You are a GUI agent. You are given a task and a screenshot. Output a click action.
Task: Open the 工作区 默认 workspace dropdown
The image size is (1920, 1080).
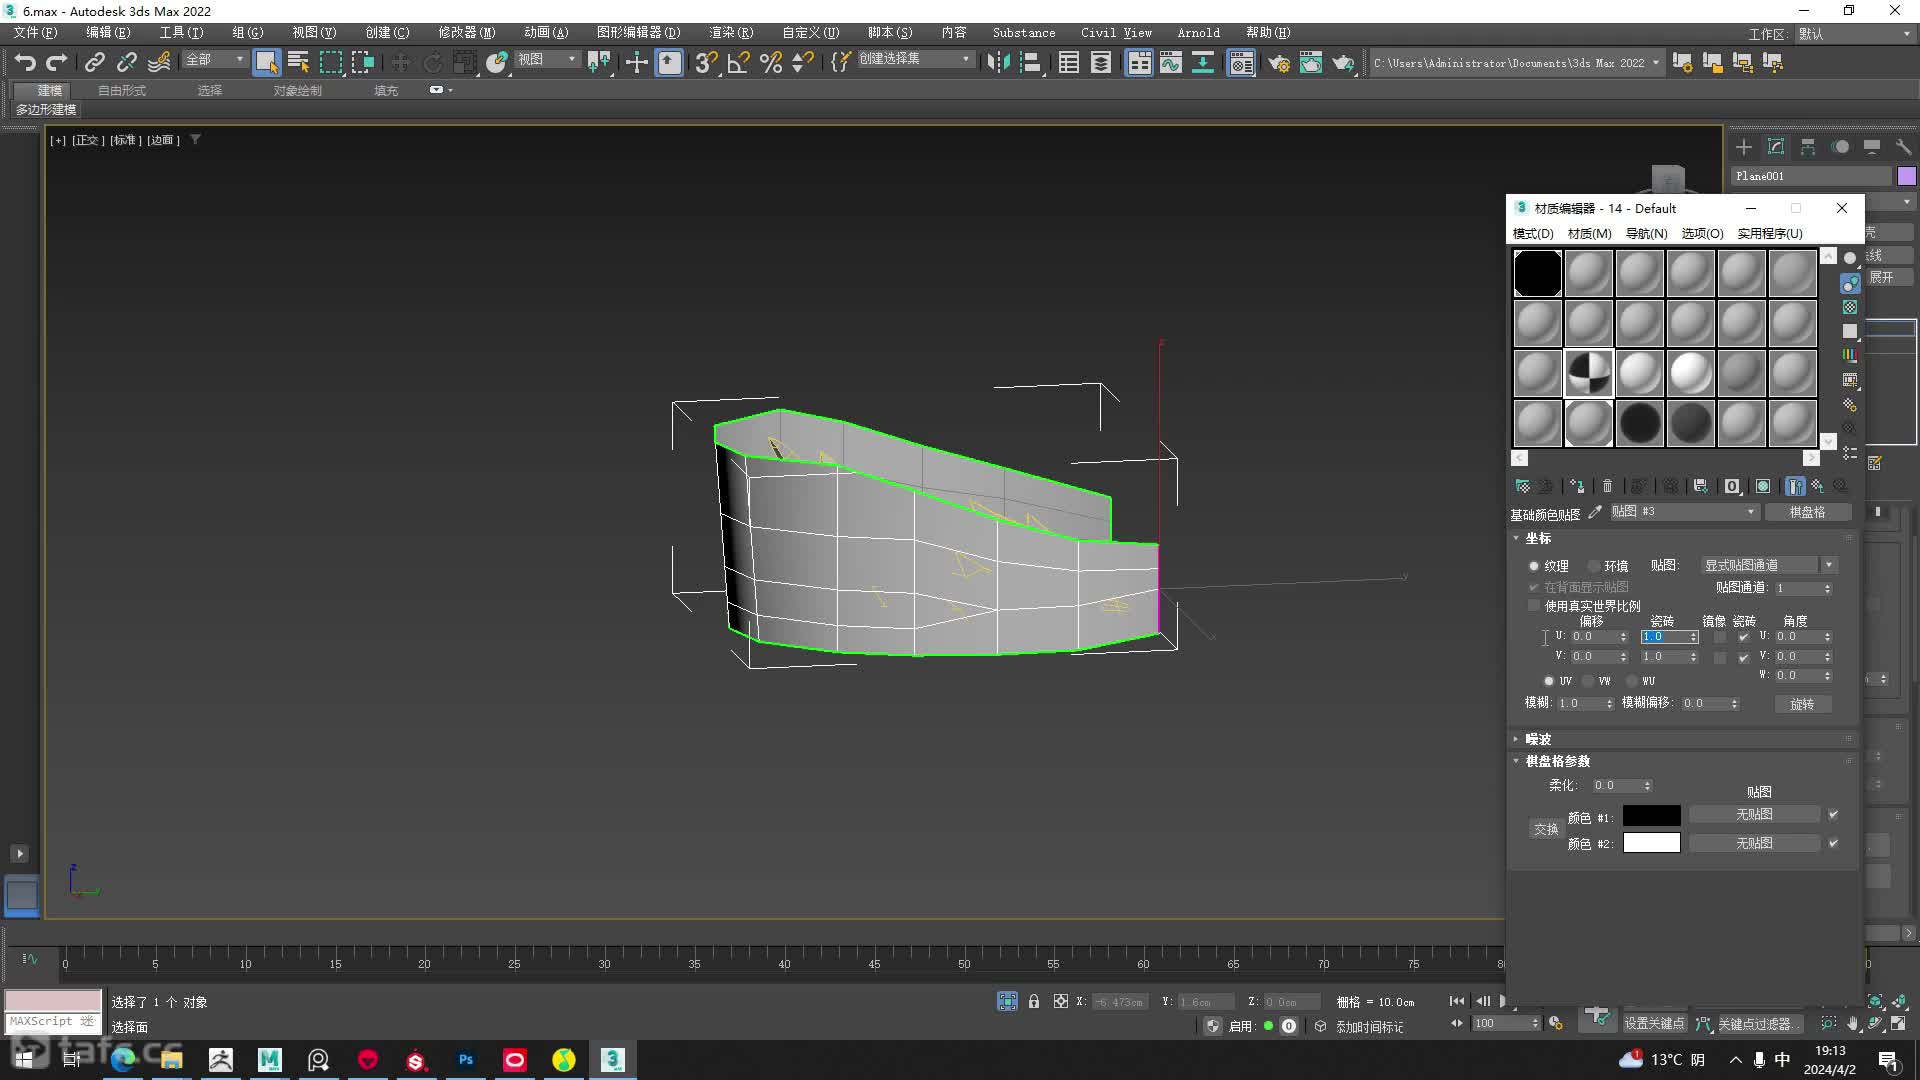pyautogui.click(x=1855, y=34)
